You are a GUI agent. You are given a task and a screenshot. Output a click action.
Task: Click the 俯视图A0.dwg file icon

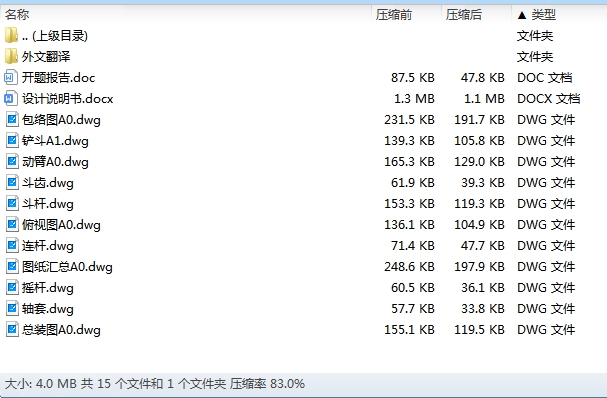pos(12,225)
